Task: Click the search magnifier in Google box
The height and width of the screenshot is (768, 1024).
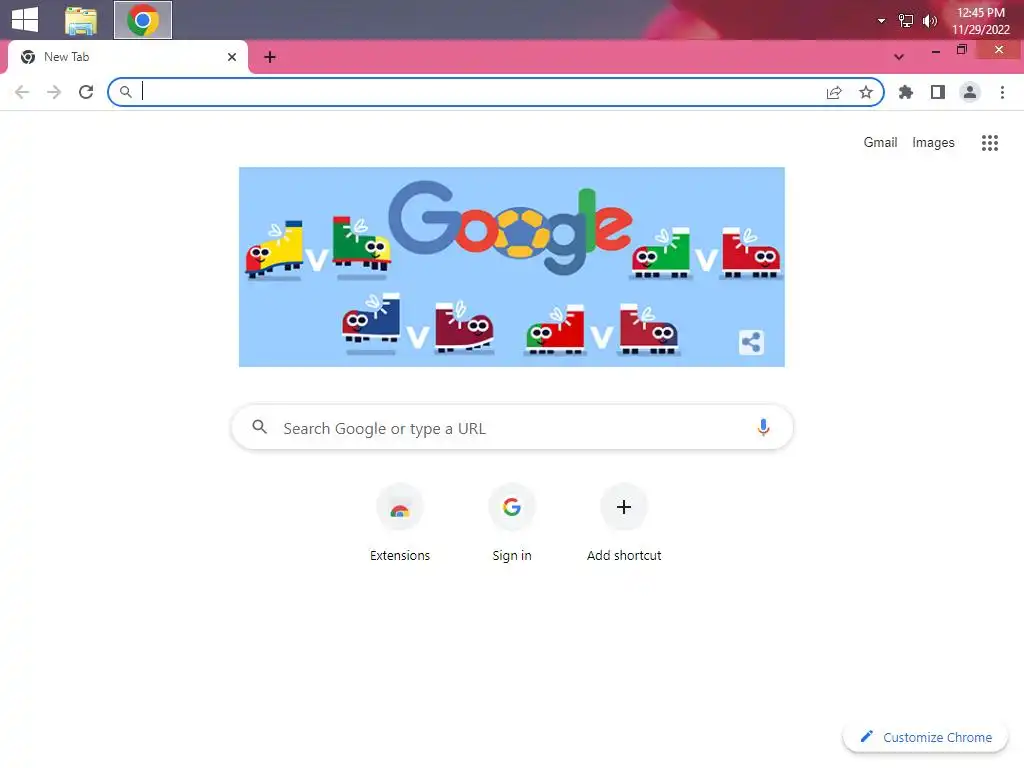Action: pyautogui.click(x=259, y=427)
